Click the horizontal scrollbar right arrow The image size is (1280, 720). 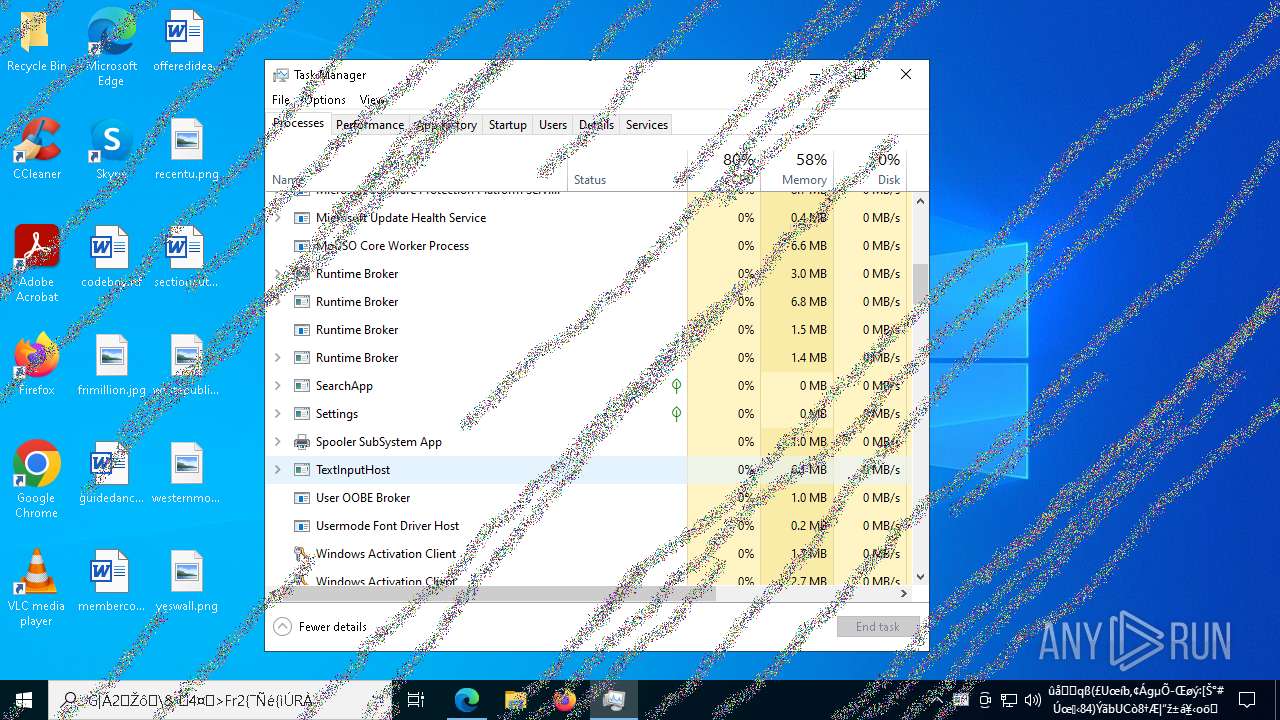click(x=904, y=594)
